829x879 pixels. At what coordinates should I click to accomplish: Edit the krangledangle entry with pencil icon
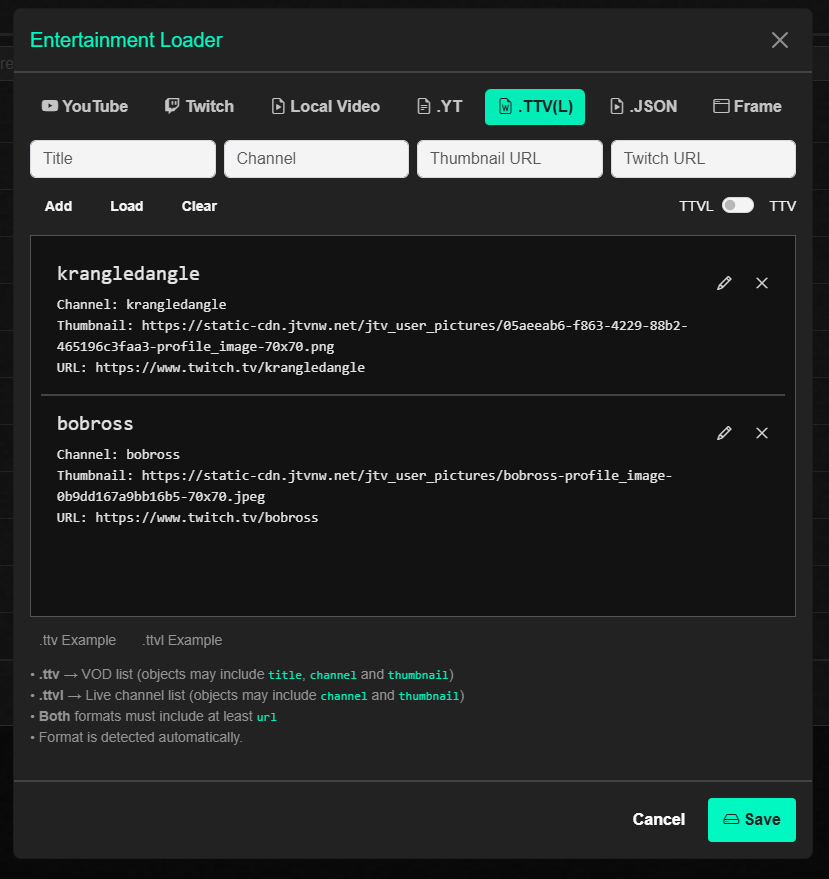pos(724,283)
